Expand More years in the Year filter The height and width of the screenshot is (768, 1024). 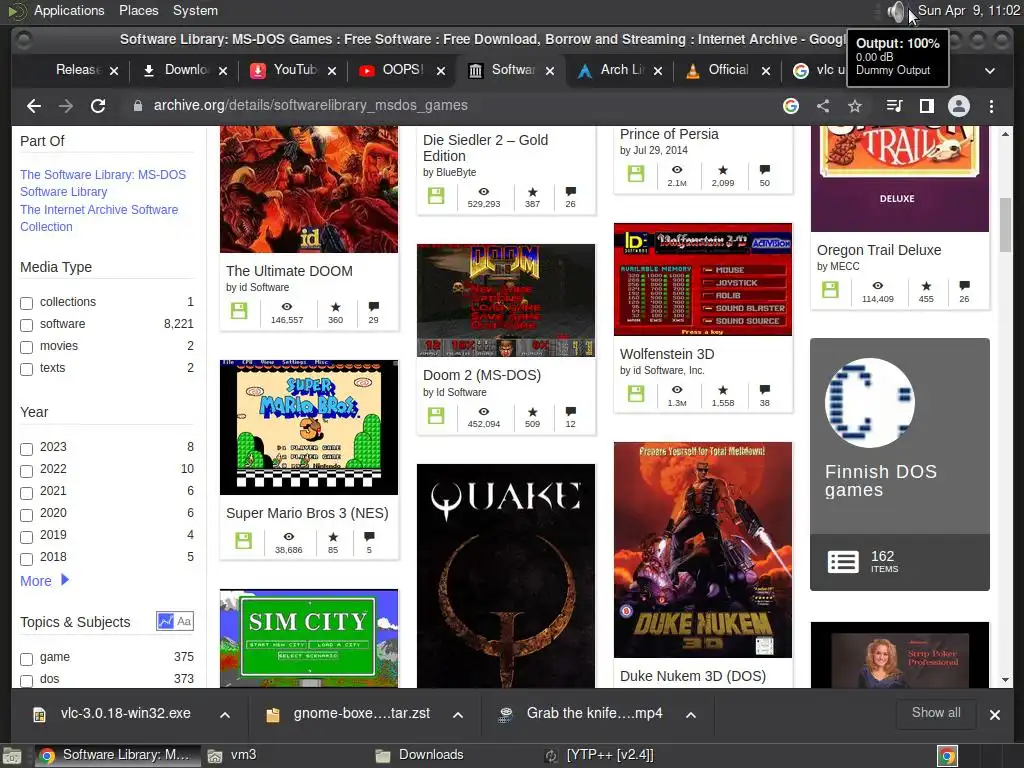click(44, 581)
